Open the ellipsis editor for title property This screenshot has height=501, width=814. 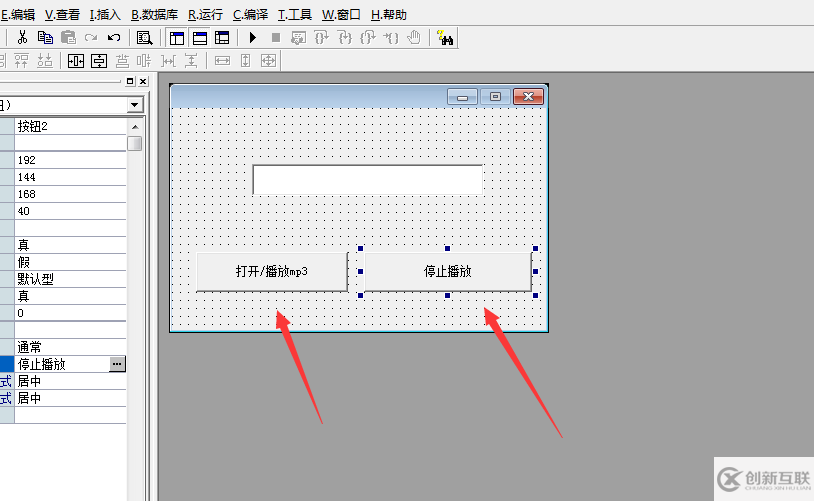point(117,364)
